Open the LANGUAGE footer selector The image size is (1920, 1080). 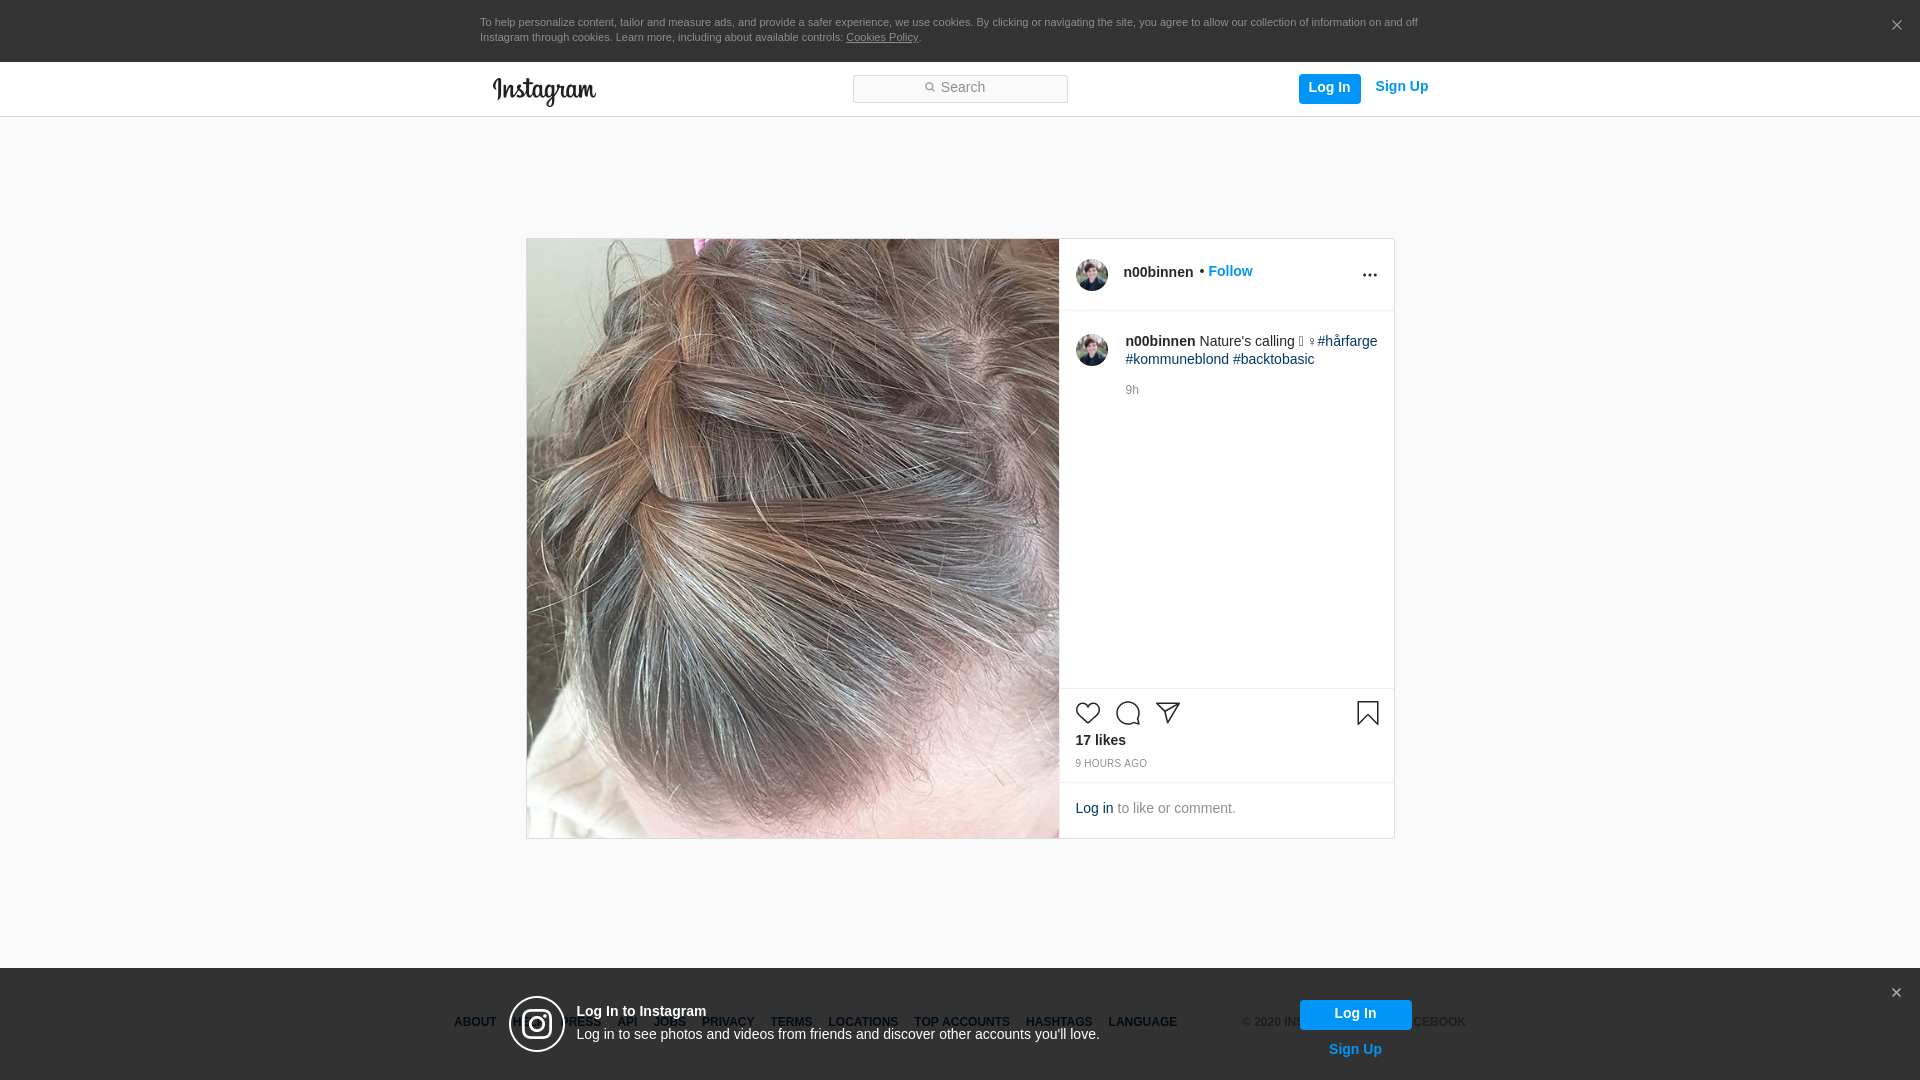1142,1022
